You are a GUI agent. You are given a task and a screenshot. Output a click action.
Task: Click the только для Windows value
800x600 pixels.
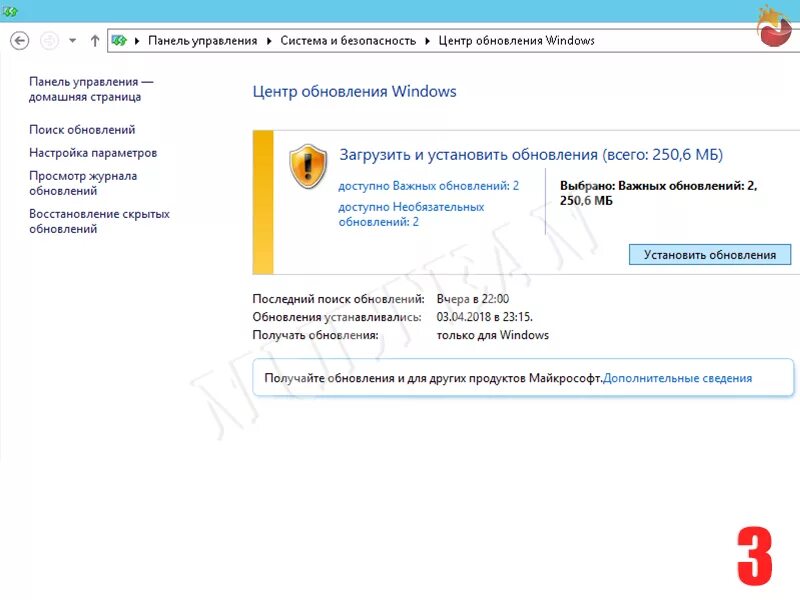[493, 335]
